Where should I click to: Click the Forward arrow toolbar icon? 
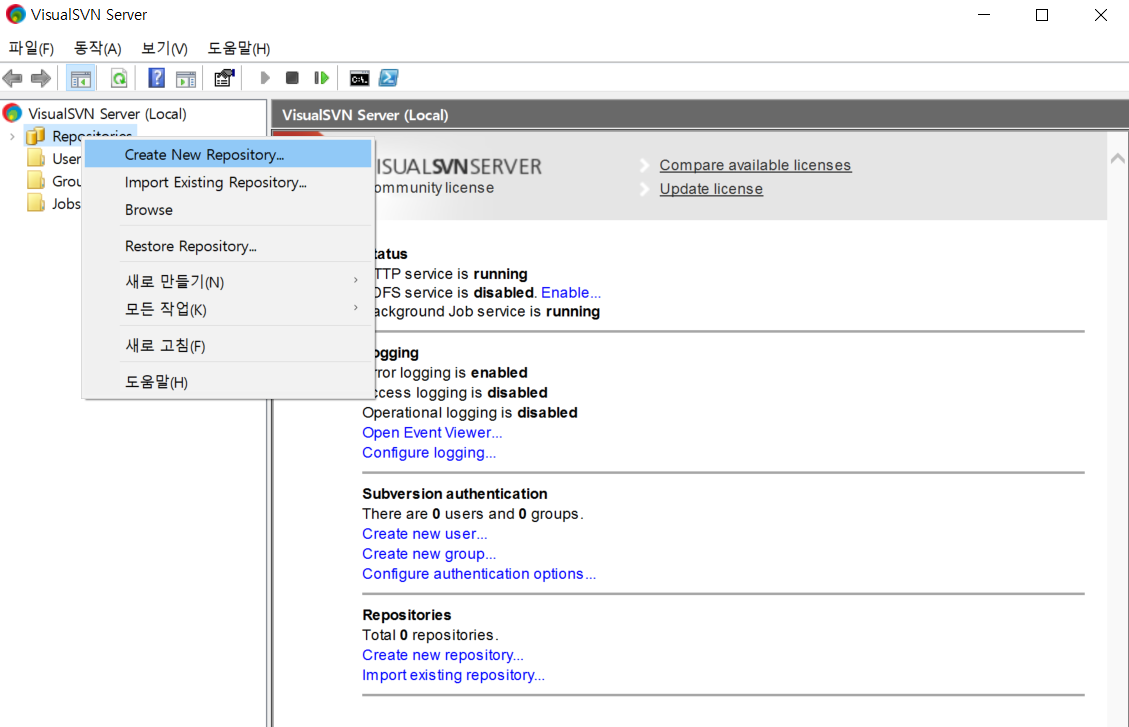(x=40, y=78)
